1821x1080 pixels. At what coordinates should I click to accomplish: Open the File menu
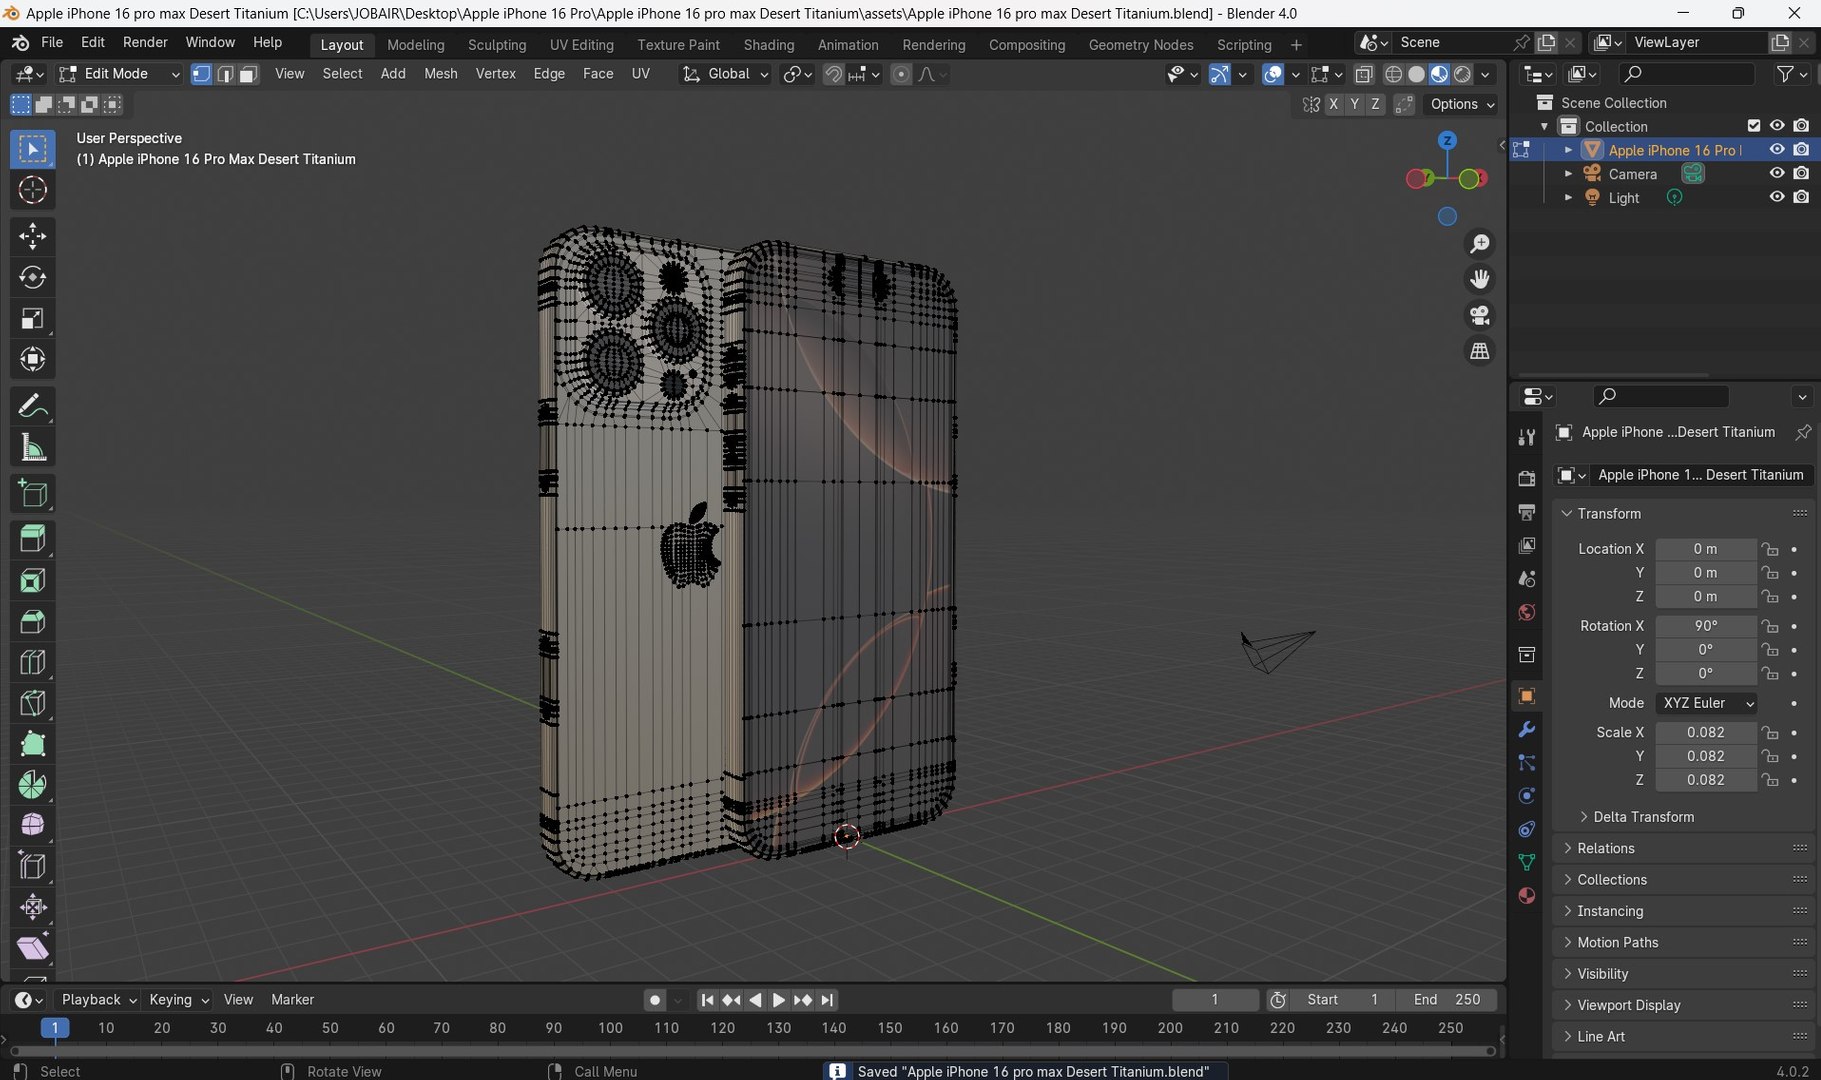[52, 43]
